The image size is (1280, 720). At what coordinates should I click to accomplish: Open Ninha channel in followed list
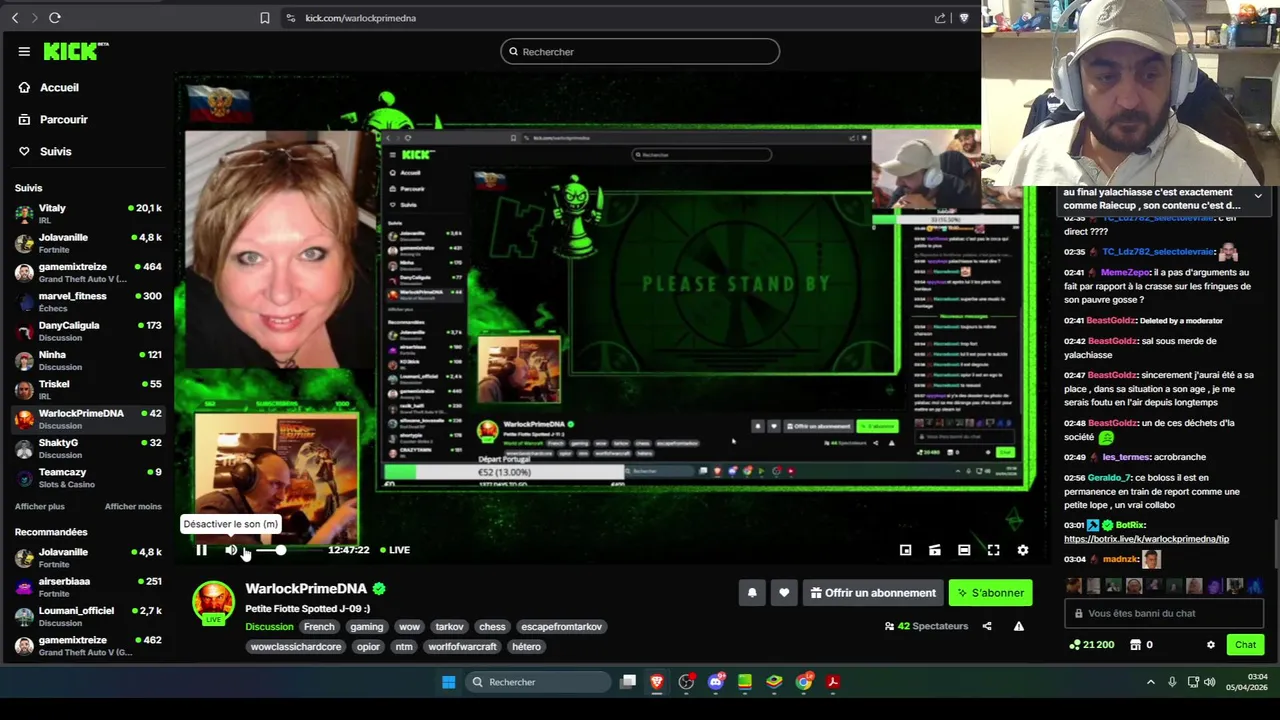click(88, 360)
